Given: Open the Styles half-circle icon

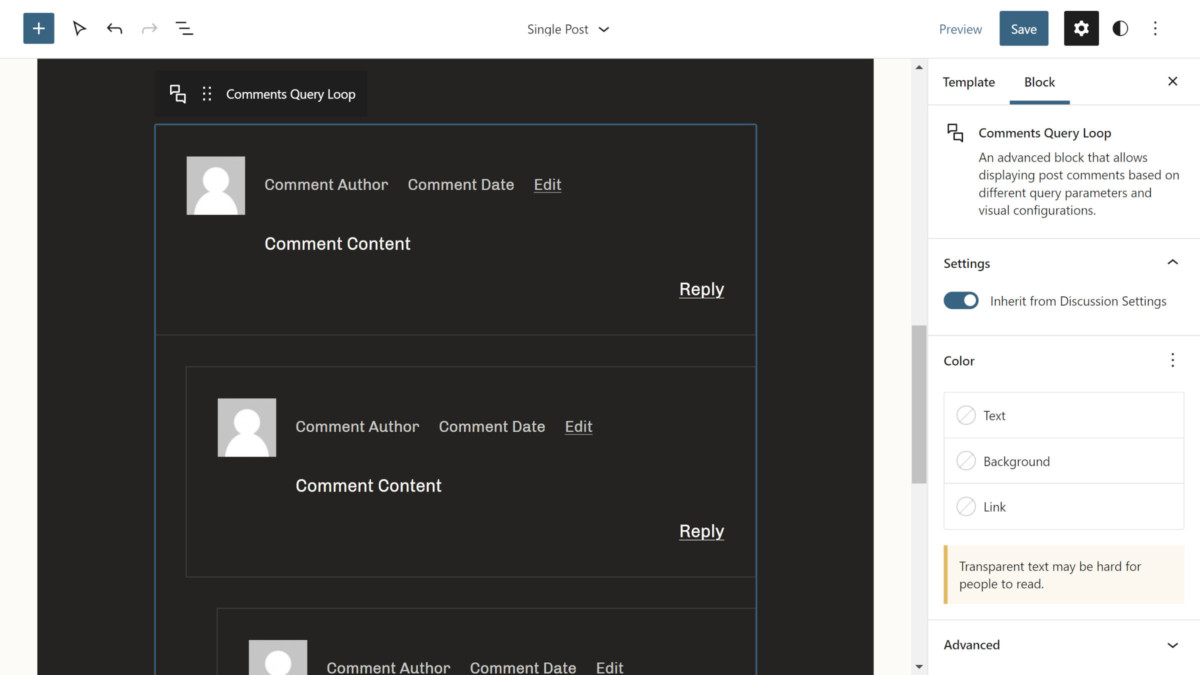Looking at the screenshot, I should [1120, 29].
